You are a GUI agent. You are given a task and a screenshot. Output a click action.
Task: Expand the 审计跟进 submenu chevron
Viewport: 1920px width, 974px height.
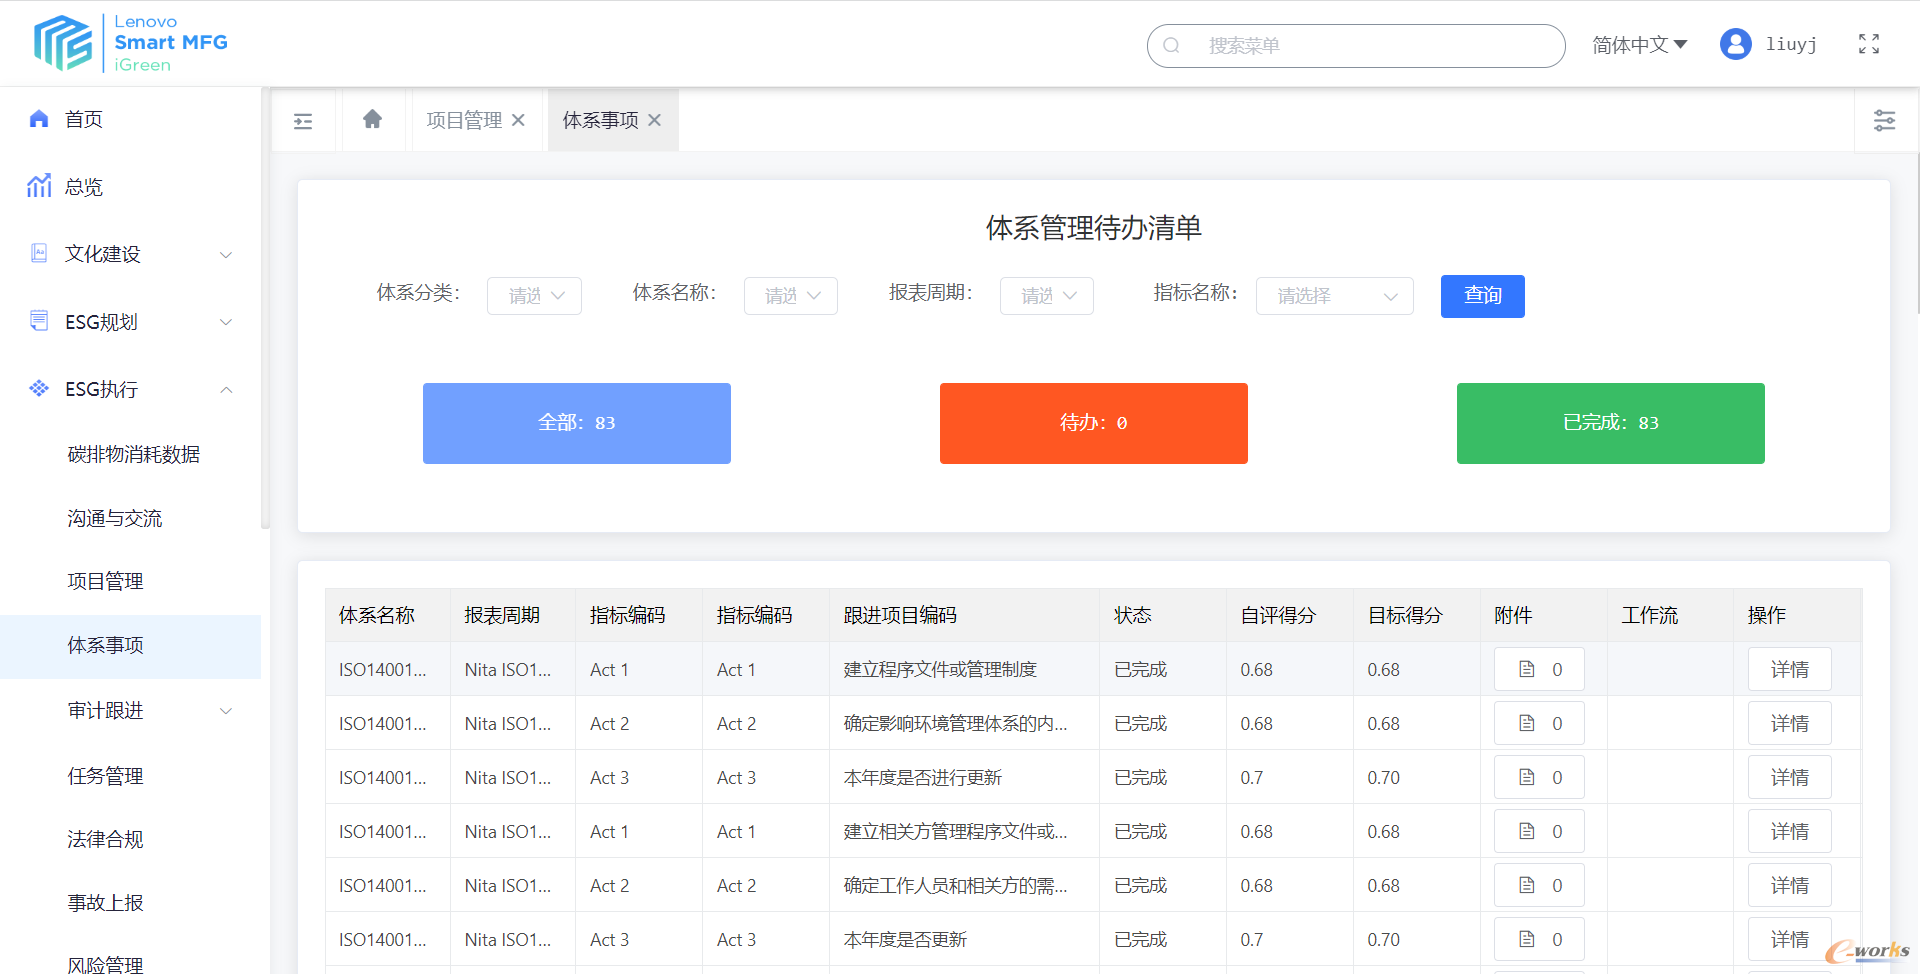226,711
